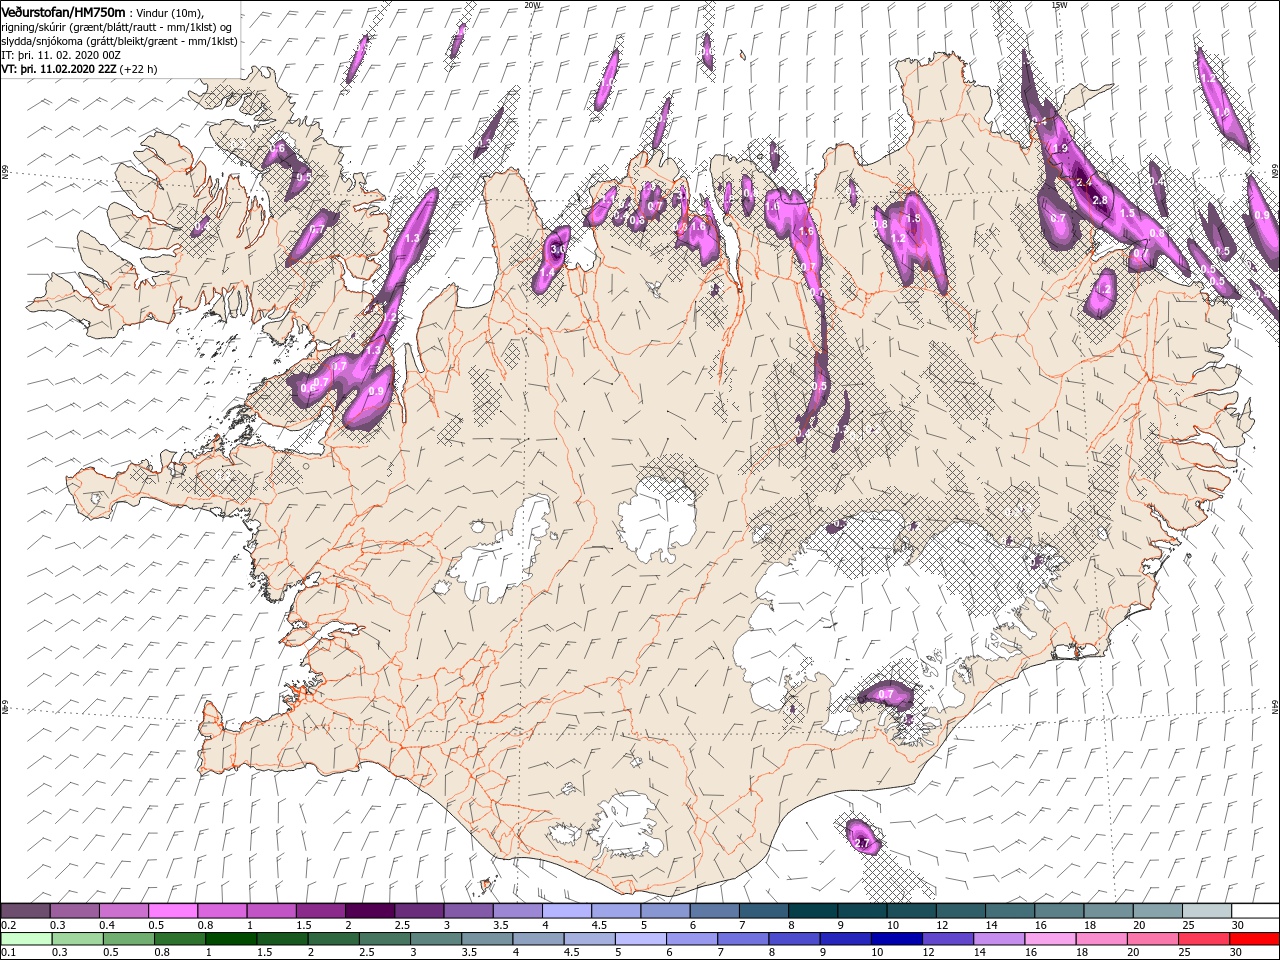This screenshot has height=960, width=1280.
Task: Click the 20W longitude label
Action: point(532,5)
